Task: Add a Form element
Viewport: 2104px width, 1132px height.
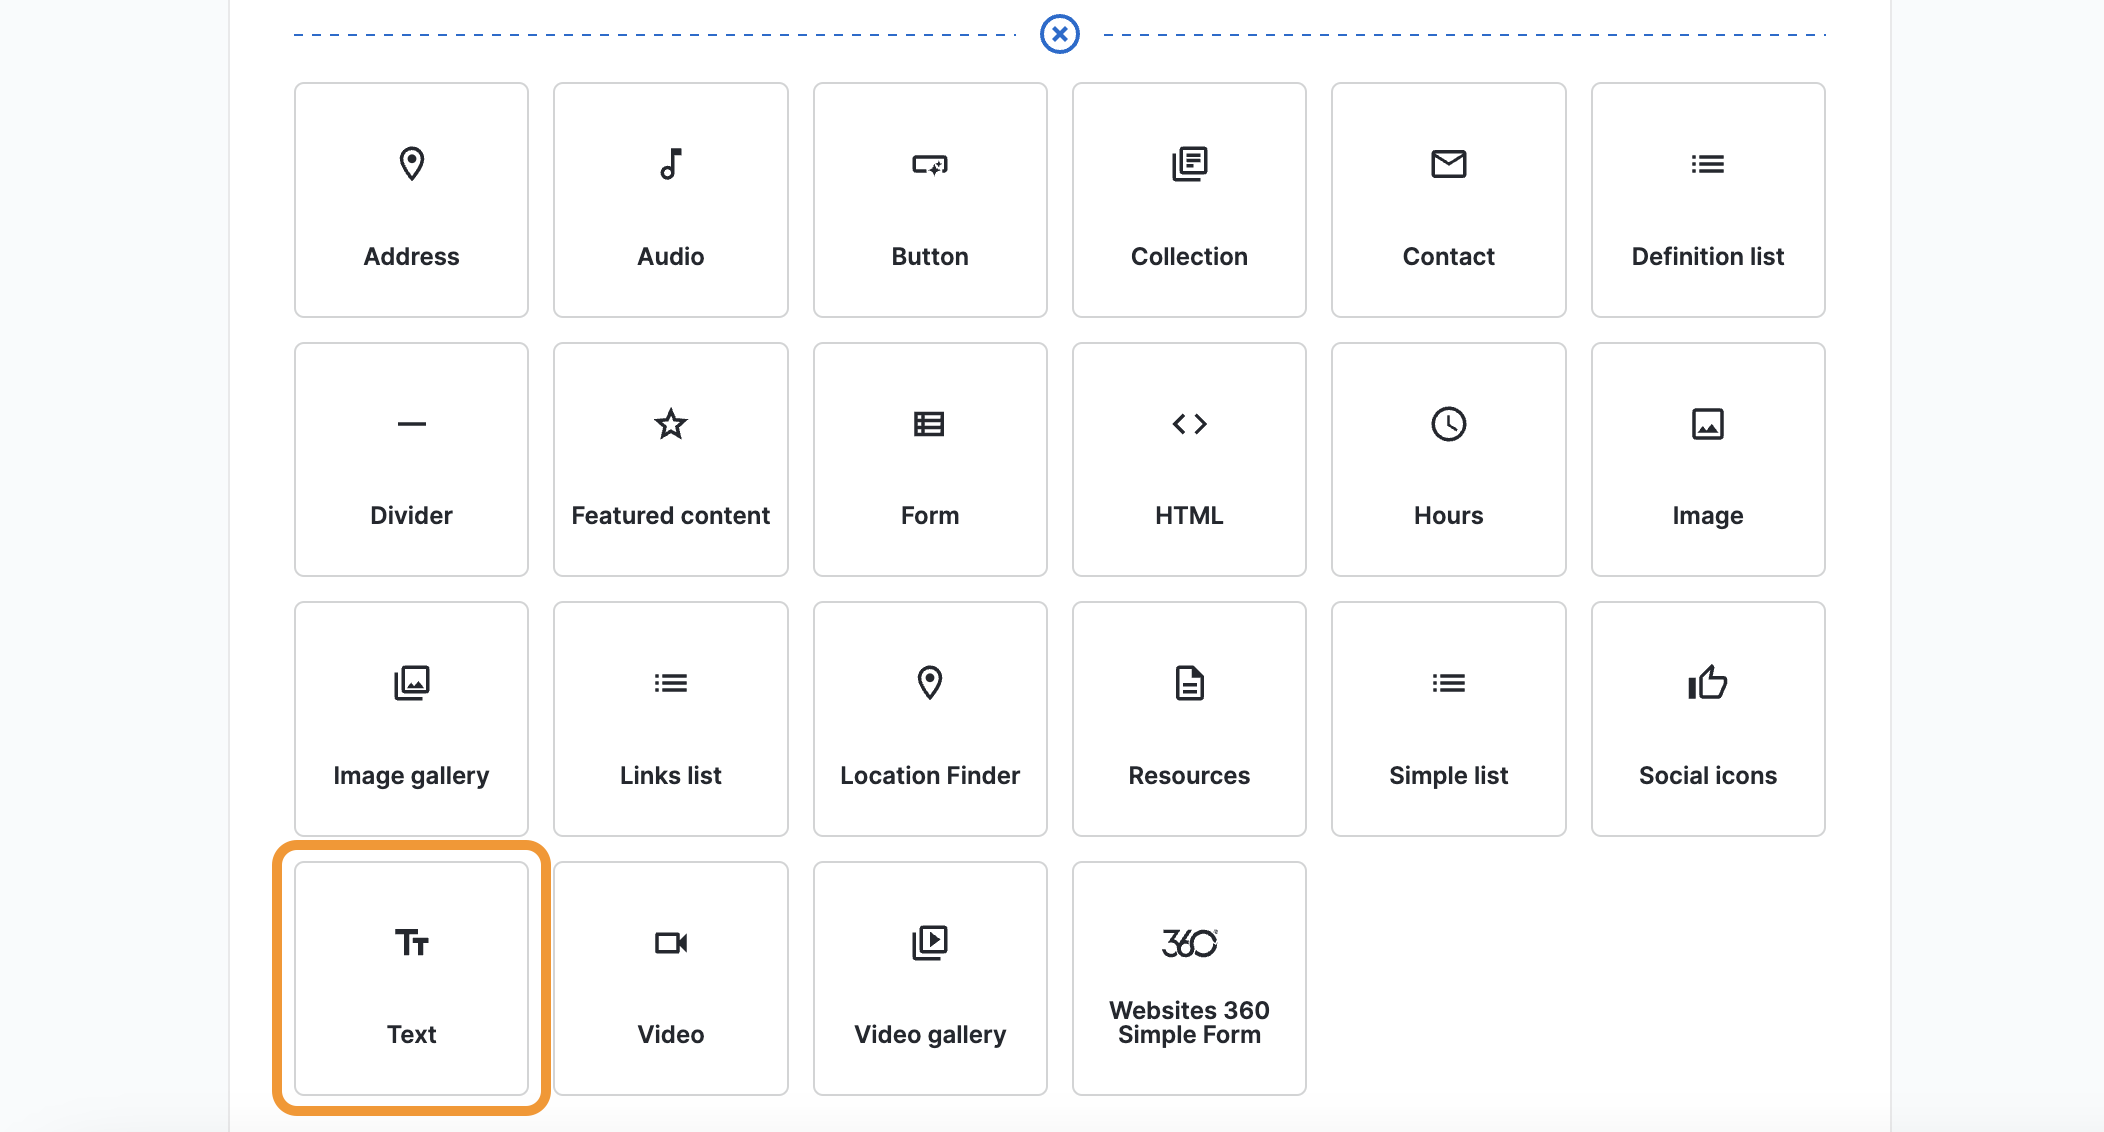Action: (929, 459)
